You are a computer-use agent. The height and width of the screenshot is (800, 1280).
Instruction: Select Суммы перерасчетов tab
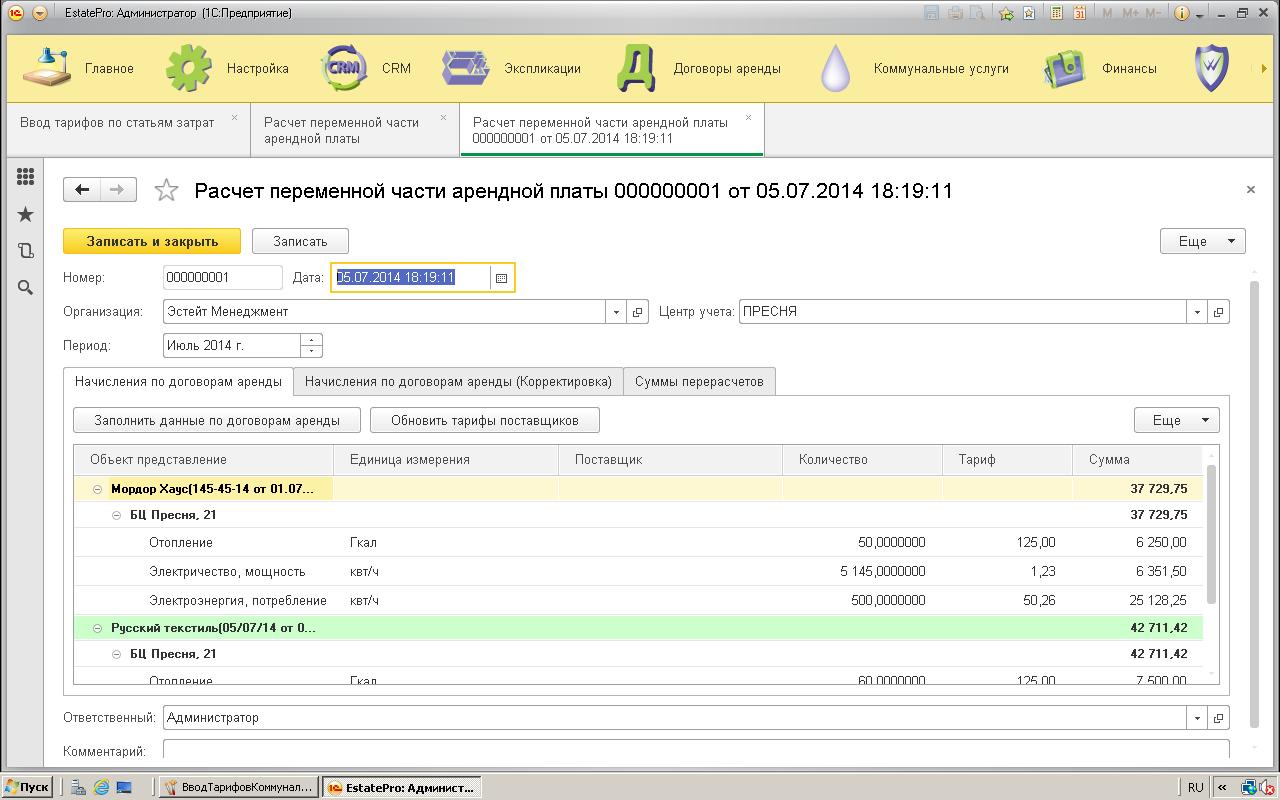coord(699,381)
